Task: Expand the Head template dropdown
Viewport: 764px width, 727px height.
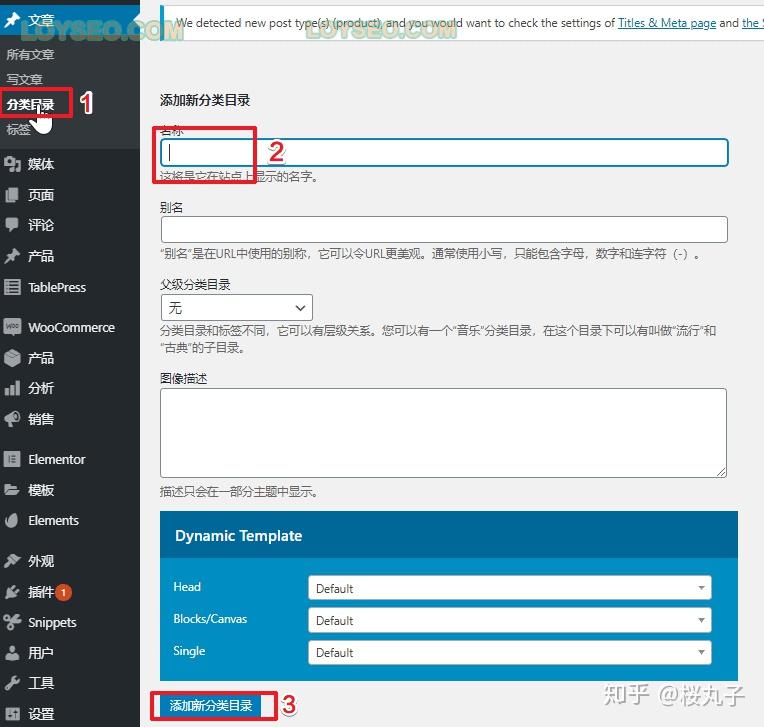Action: [510, 588]
